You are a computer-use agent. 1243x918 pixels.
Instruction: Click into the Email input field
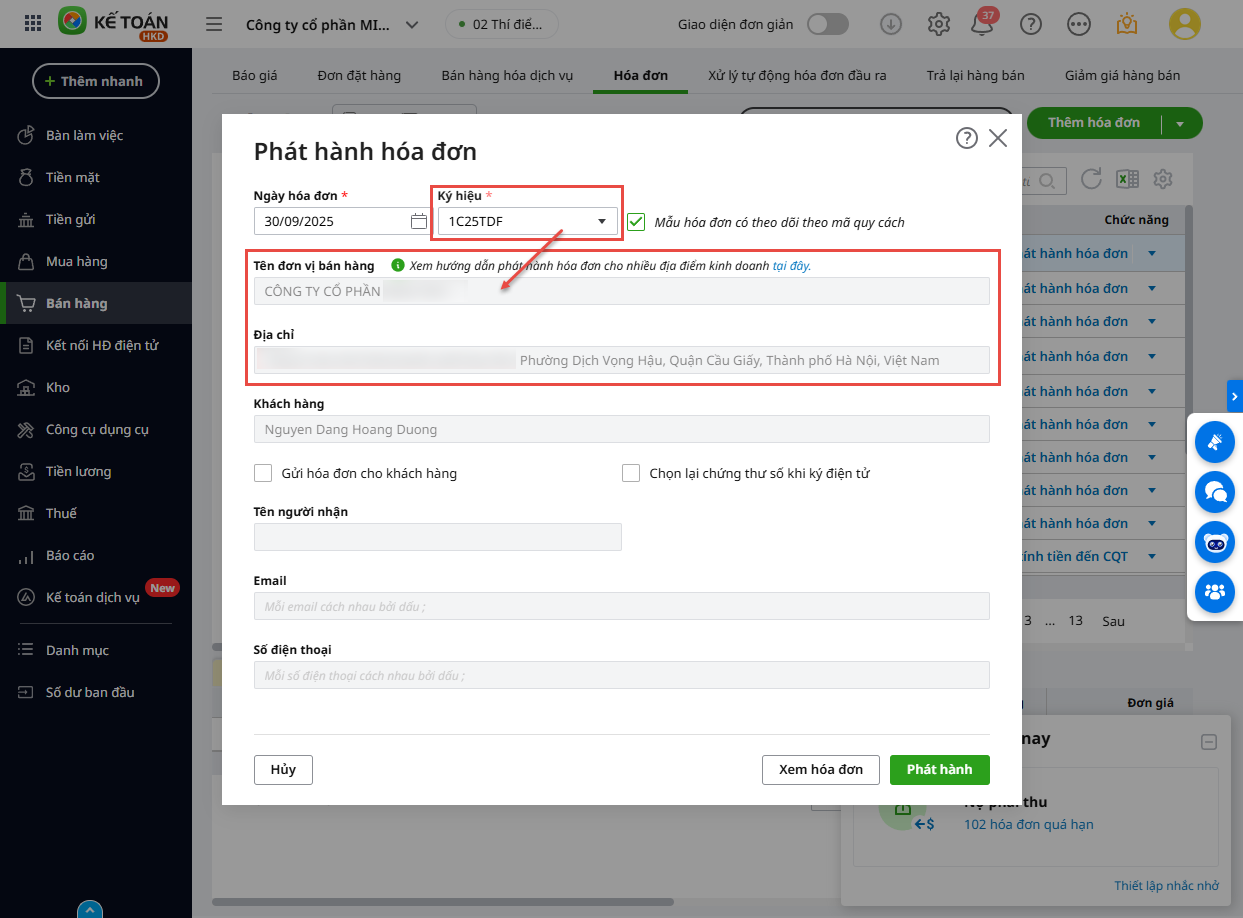coord(621,606)
